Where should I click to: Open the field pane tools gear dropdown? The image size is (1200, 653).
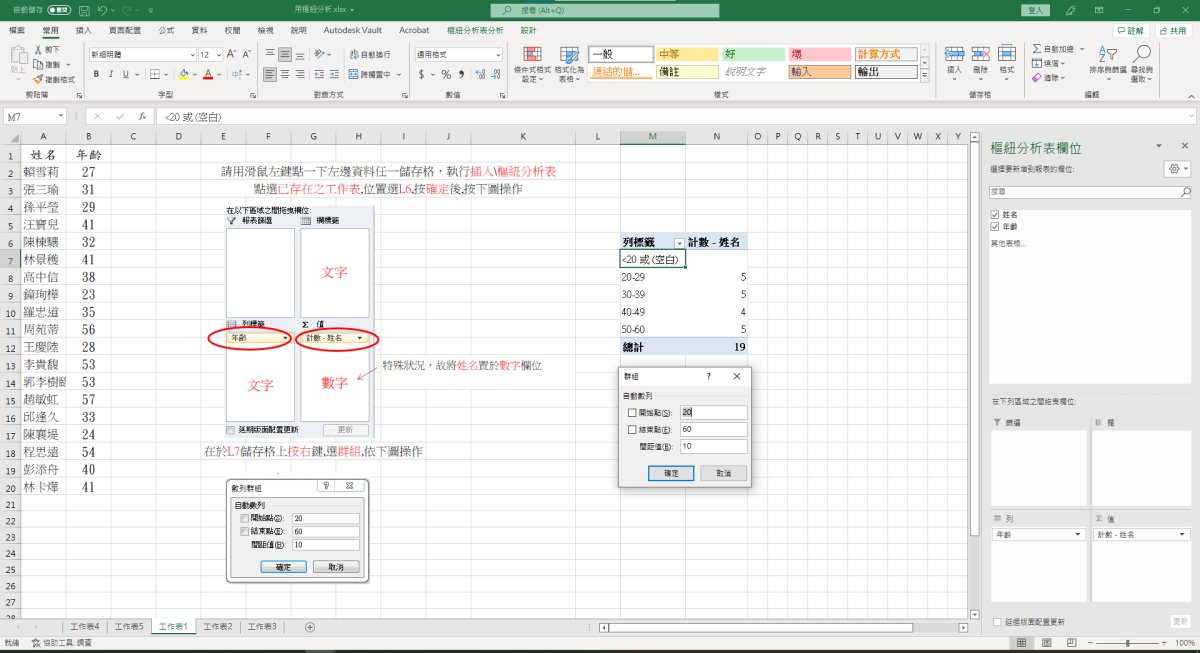pyautogui.click(x=1177, y=169)
